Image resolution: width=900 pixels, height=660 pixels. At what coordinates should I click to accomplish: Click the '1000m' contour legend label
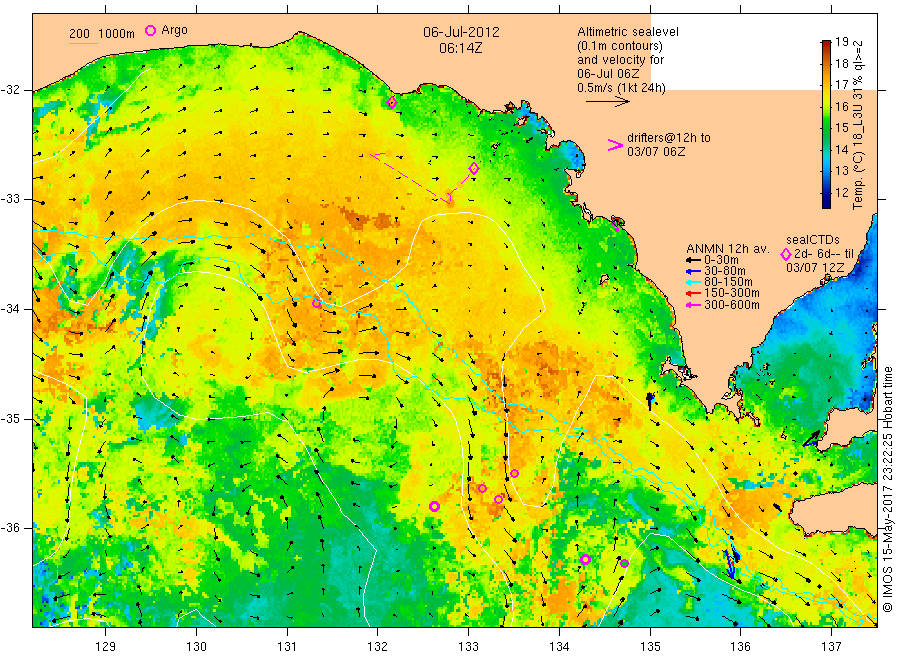point(117,34)
